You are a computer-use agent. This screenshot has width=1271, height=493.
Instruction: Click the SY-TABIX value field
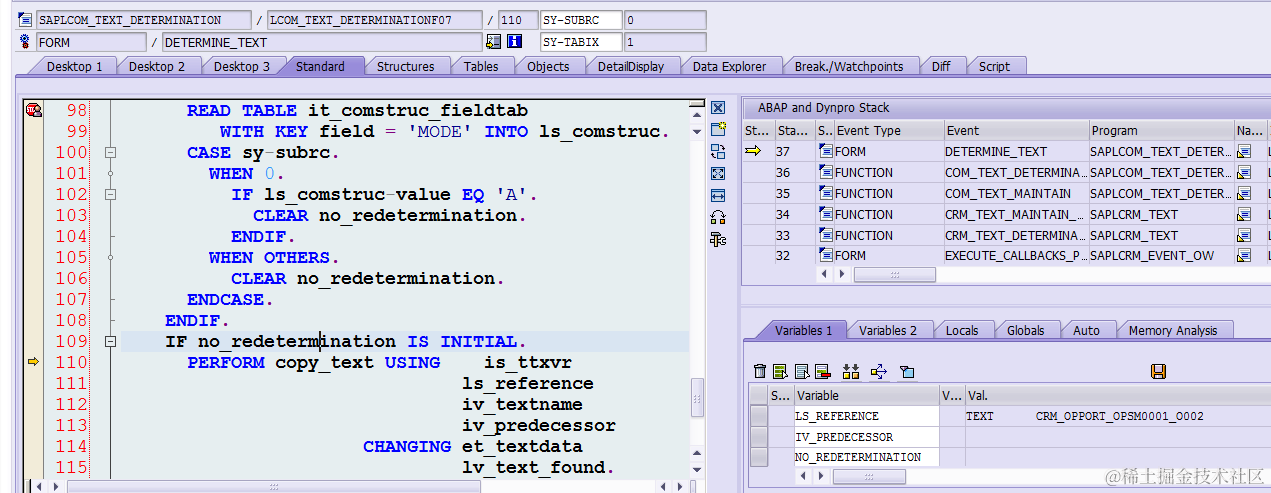pyautogui.click(x=664, y=42)
